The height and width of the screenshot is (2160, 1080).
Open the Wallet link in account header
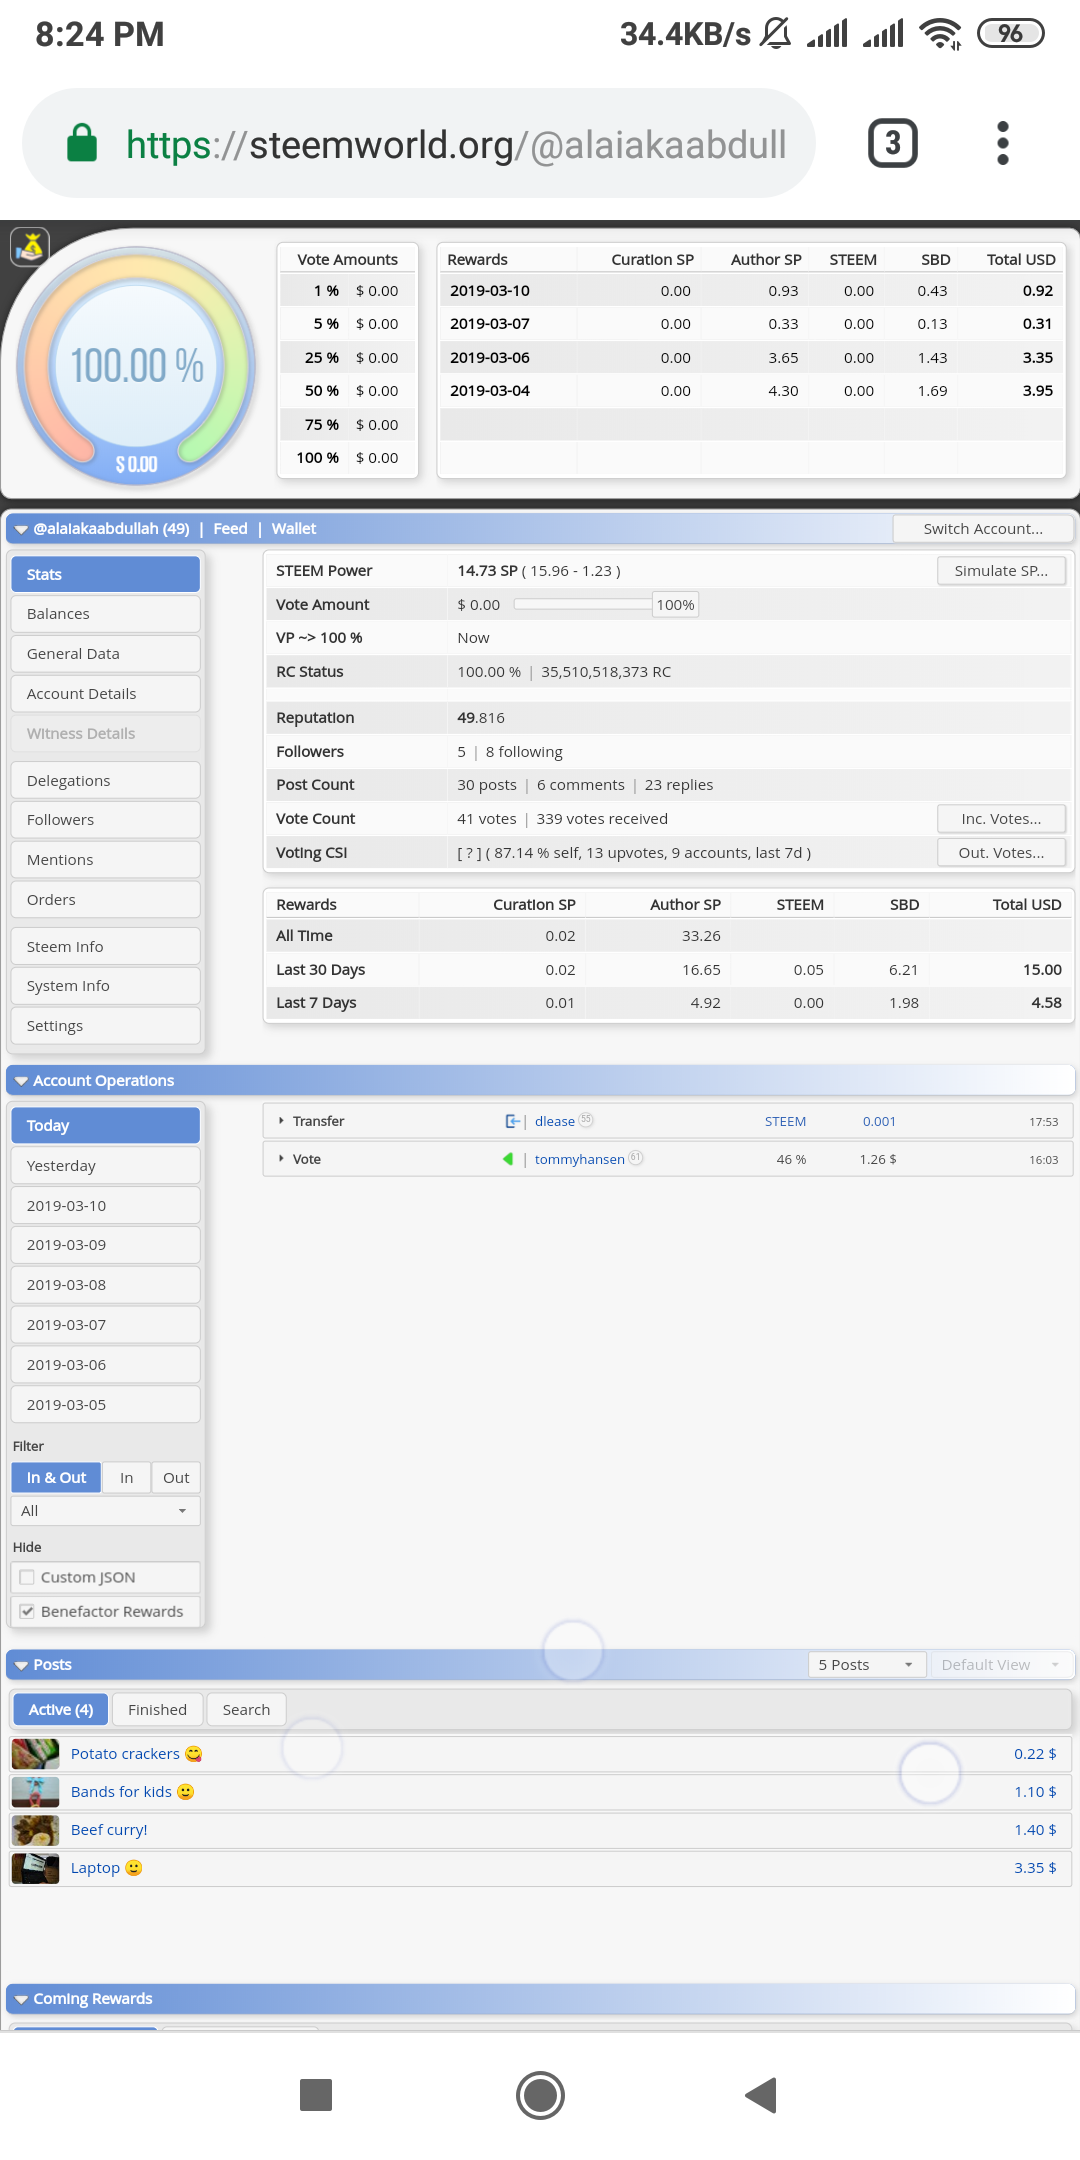(x=294, y=529)
